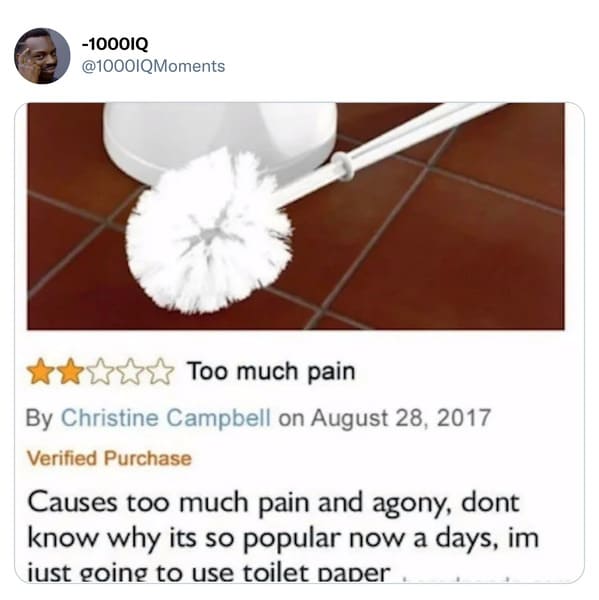Open the review title Too much pain

point(271,372)
